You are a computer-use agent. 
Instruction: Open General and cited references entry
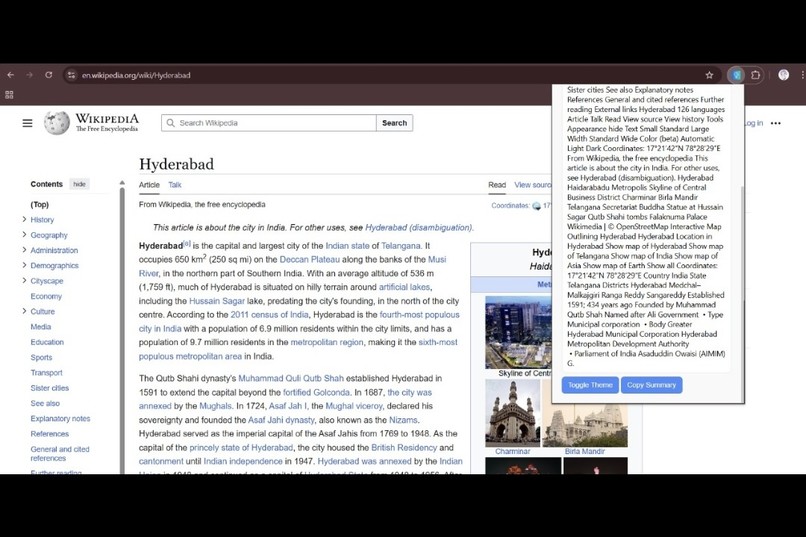[60, 454]
